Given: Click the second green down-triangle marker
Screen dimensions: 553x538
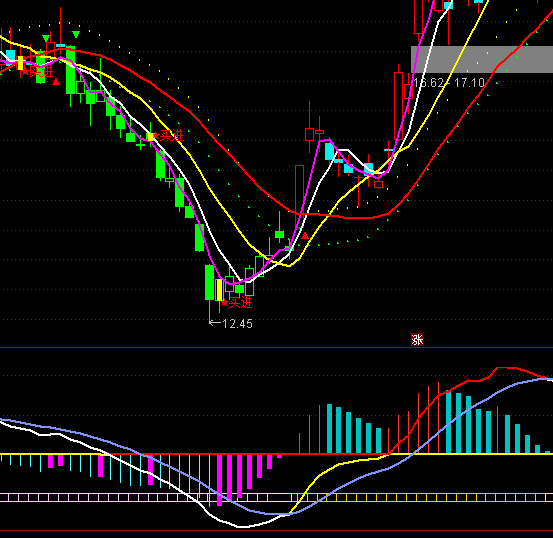Looking at the screenshot, I should [x=76, y=34].
